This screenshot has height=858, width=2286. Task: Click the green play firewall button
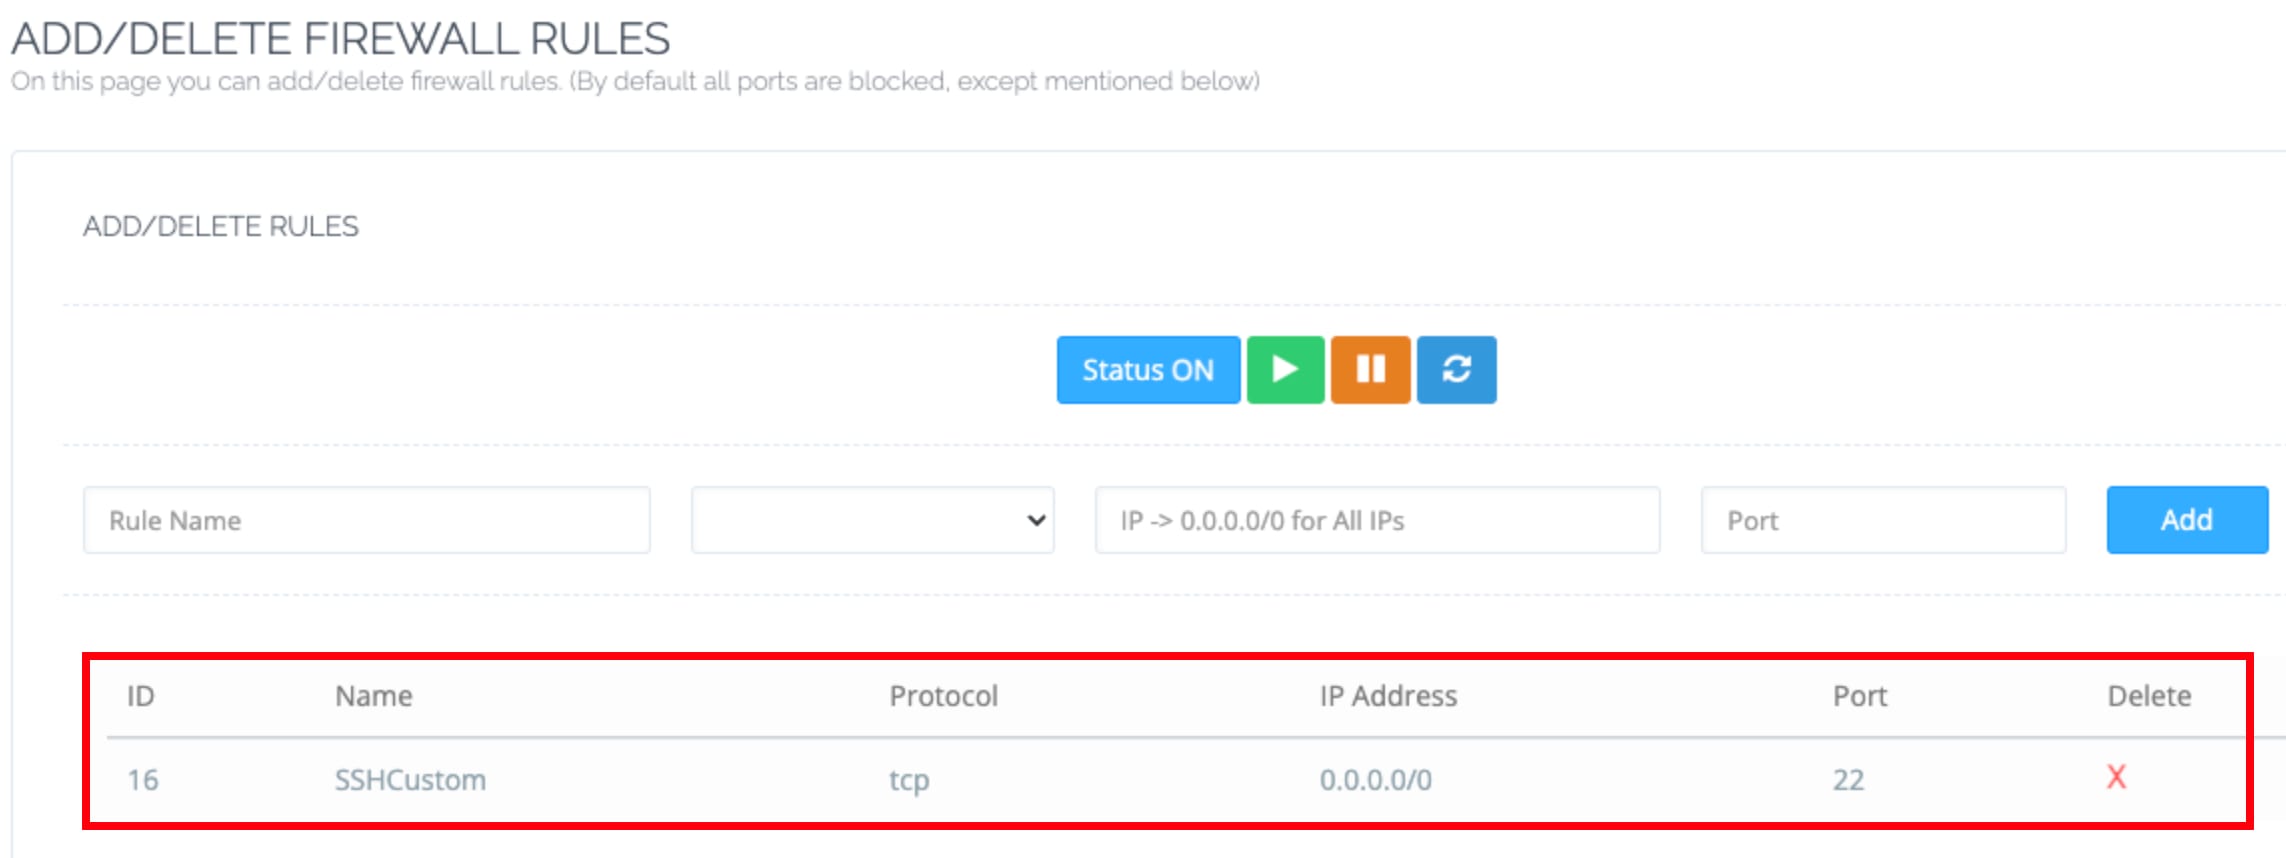1285,370
